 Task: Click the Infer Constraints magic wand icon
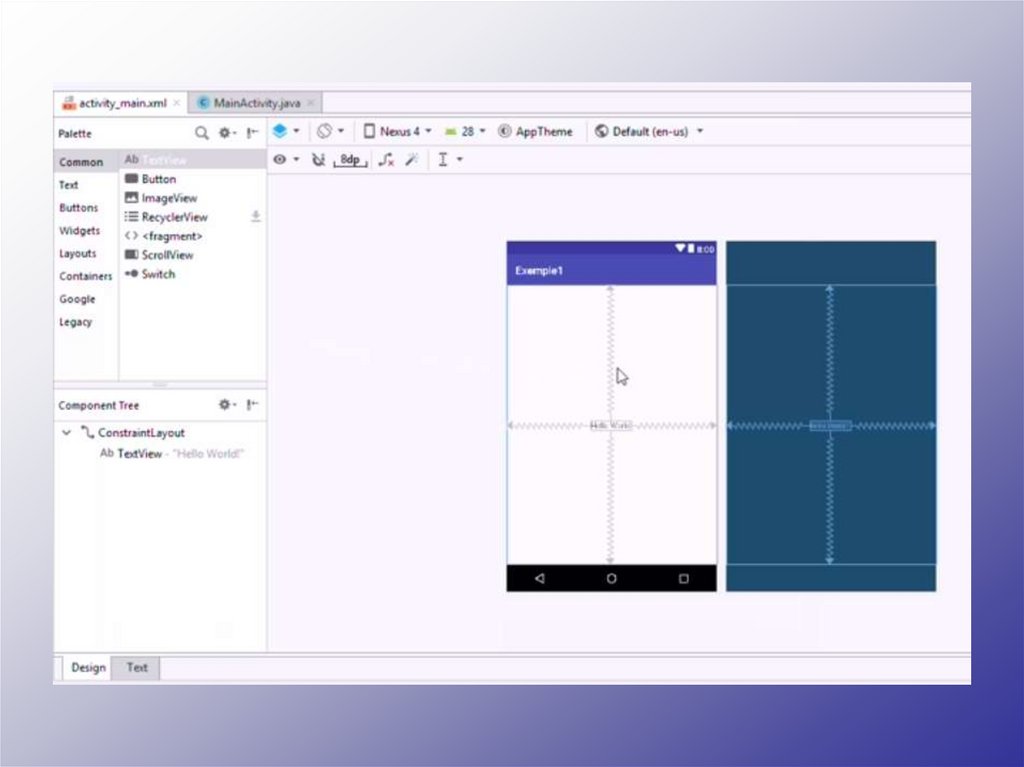click(411, 160)
